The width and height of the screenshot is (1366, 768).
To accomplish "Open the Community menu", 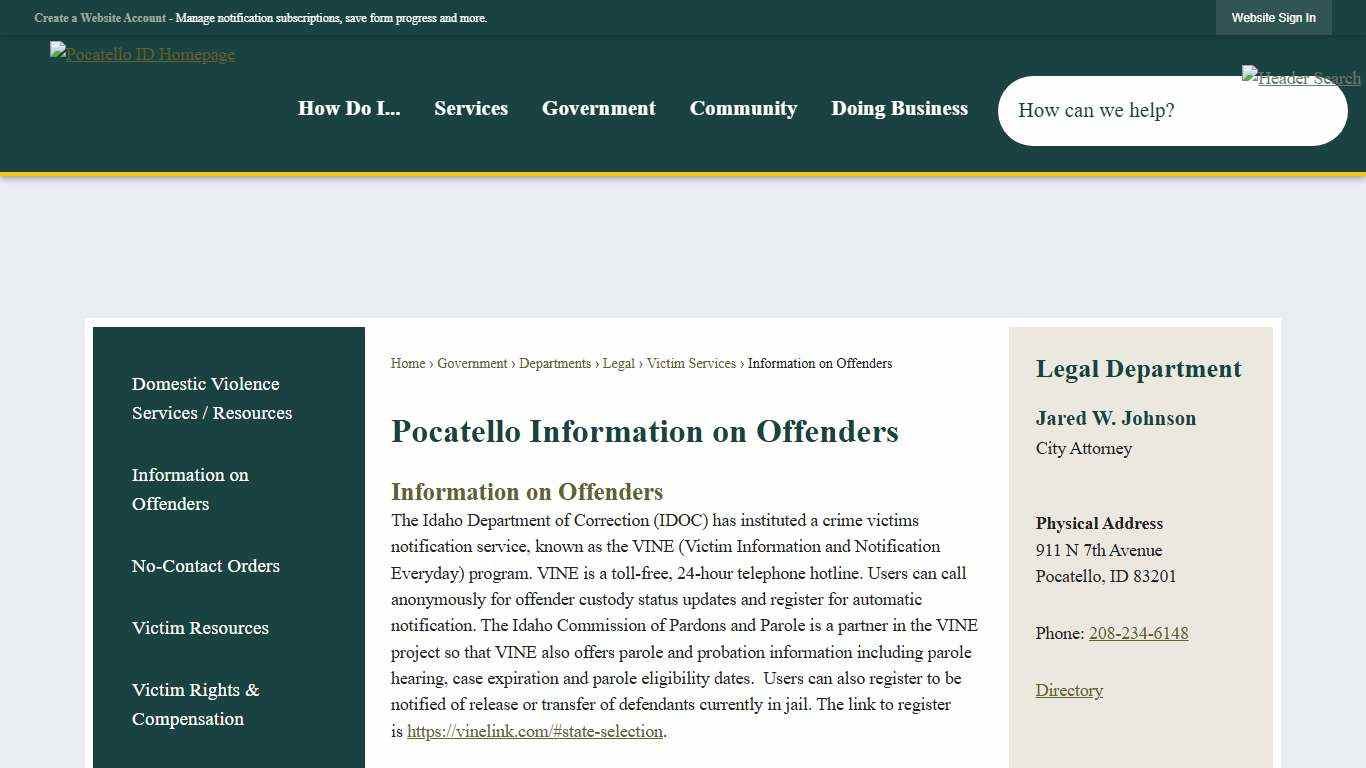I will [x=743, y=108].
